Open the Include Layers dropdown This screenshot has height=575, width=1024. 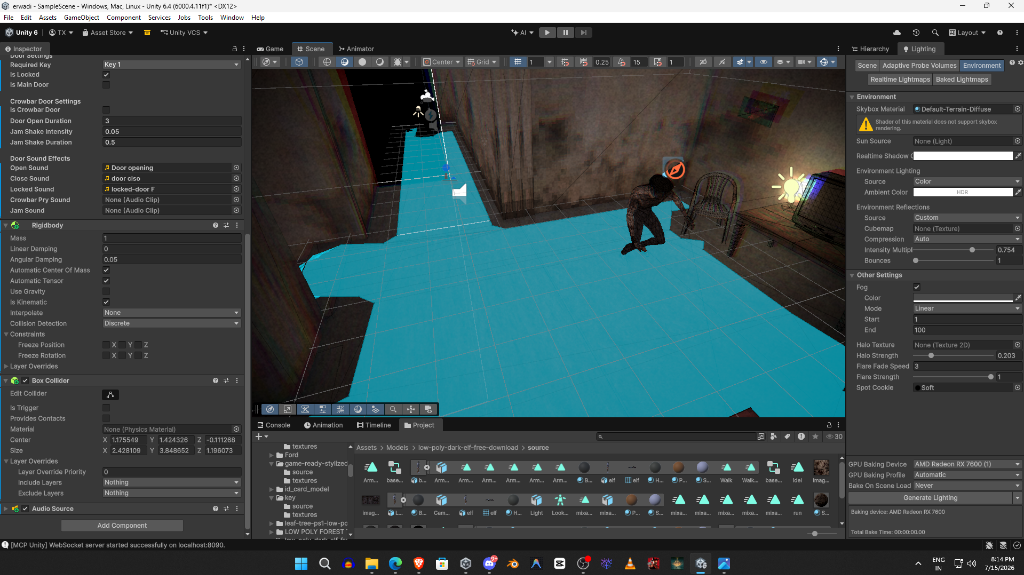coord(172,483)
